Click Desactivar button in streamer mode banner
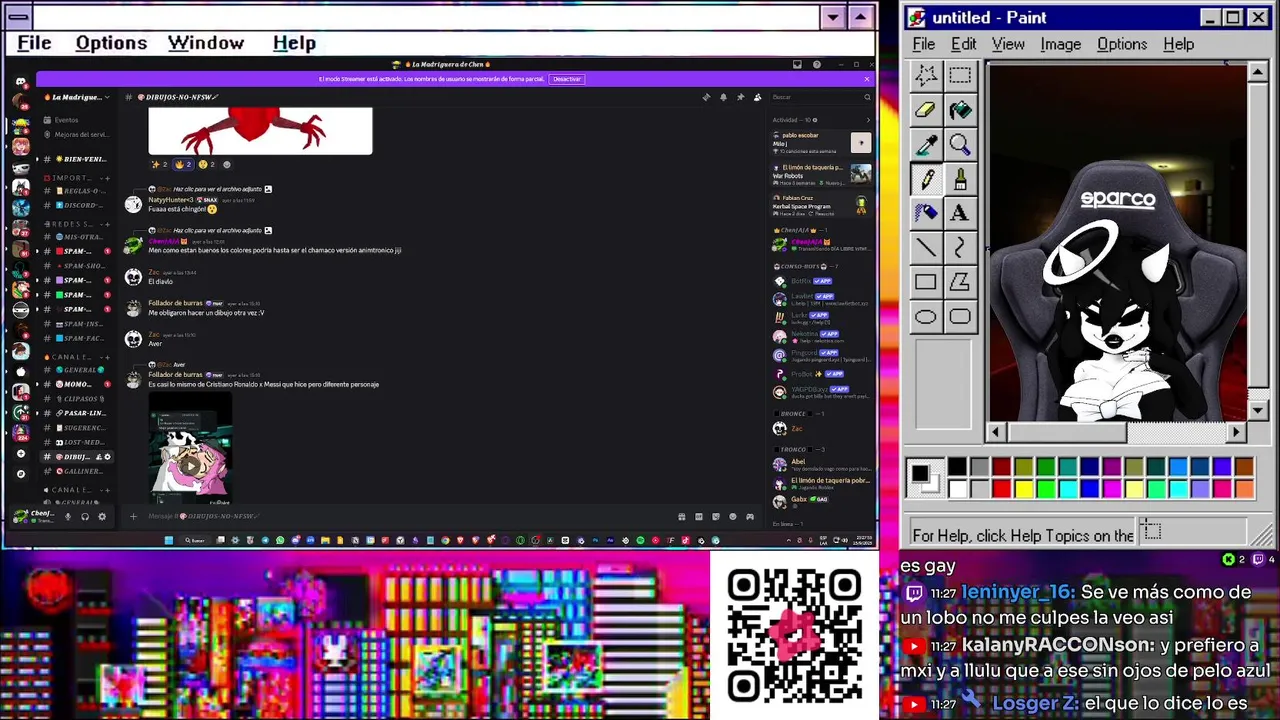This screenshot has width=1280, height=720. pyautogui.click(x=567, y=79)
